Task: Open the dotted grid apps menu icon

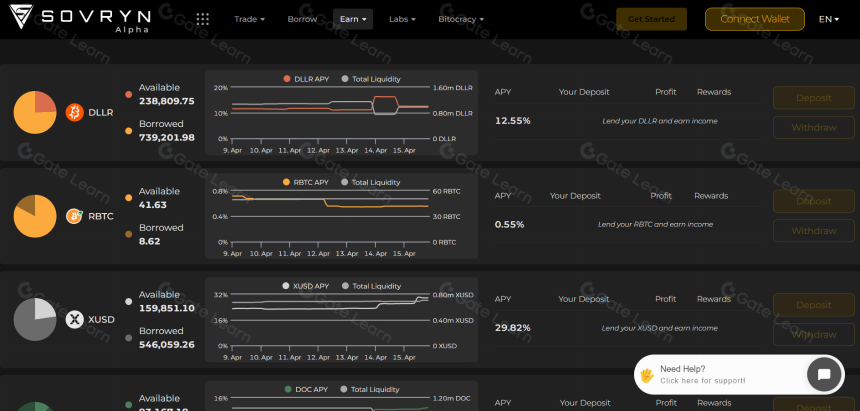Action: pyautogui.click(x=202, y=19)
